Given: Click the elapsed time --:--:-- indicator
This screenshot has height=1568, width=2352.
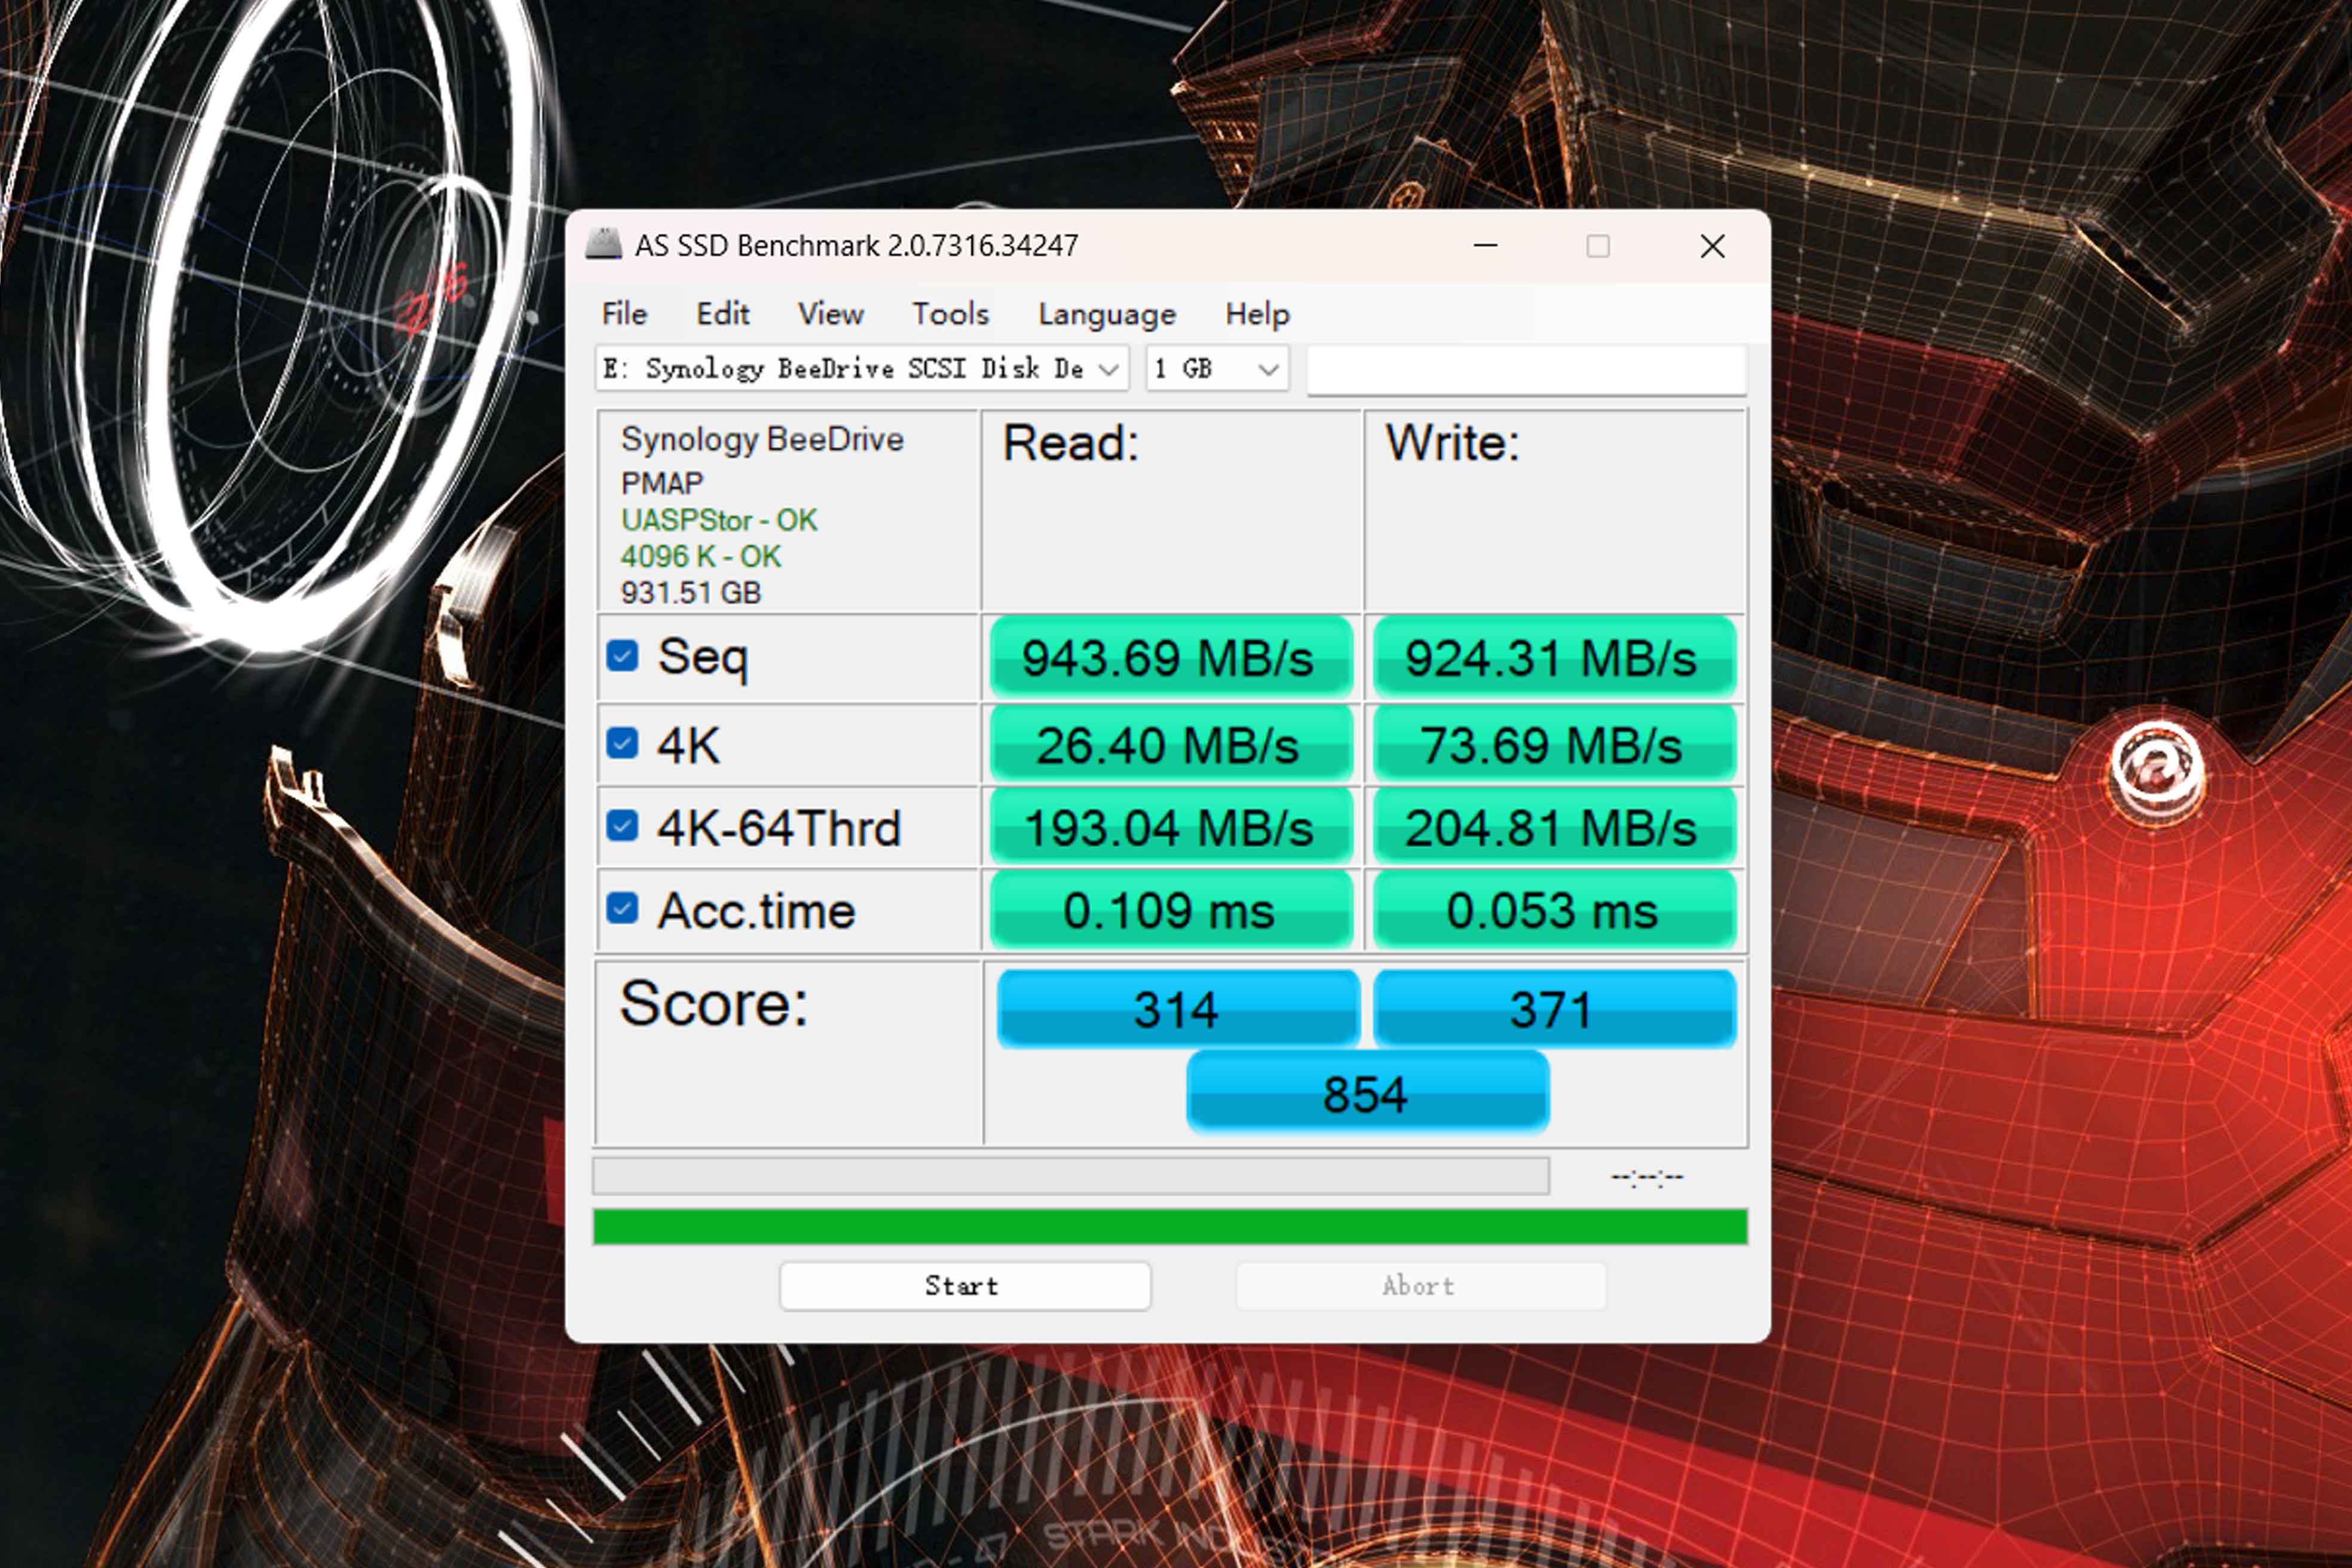Looking at the screenshot, I should [x=1647, y=1177].
